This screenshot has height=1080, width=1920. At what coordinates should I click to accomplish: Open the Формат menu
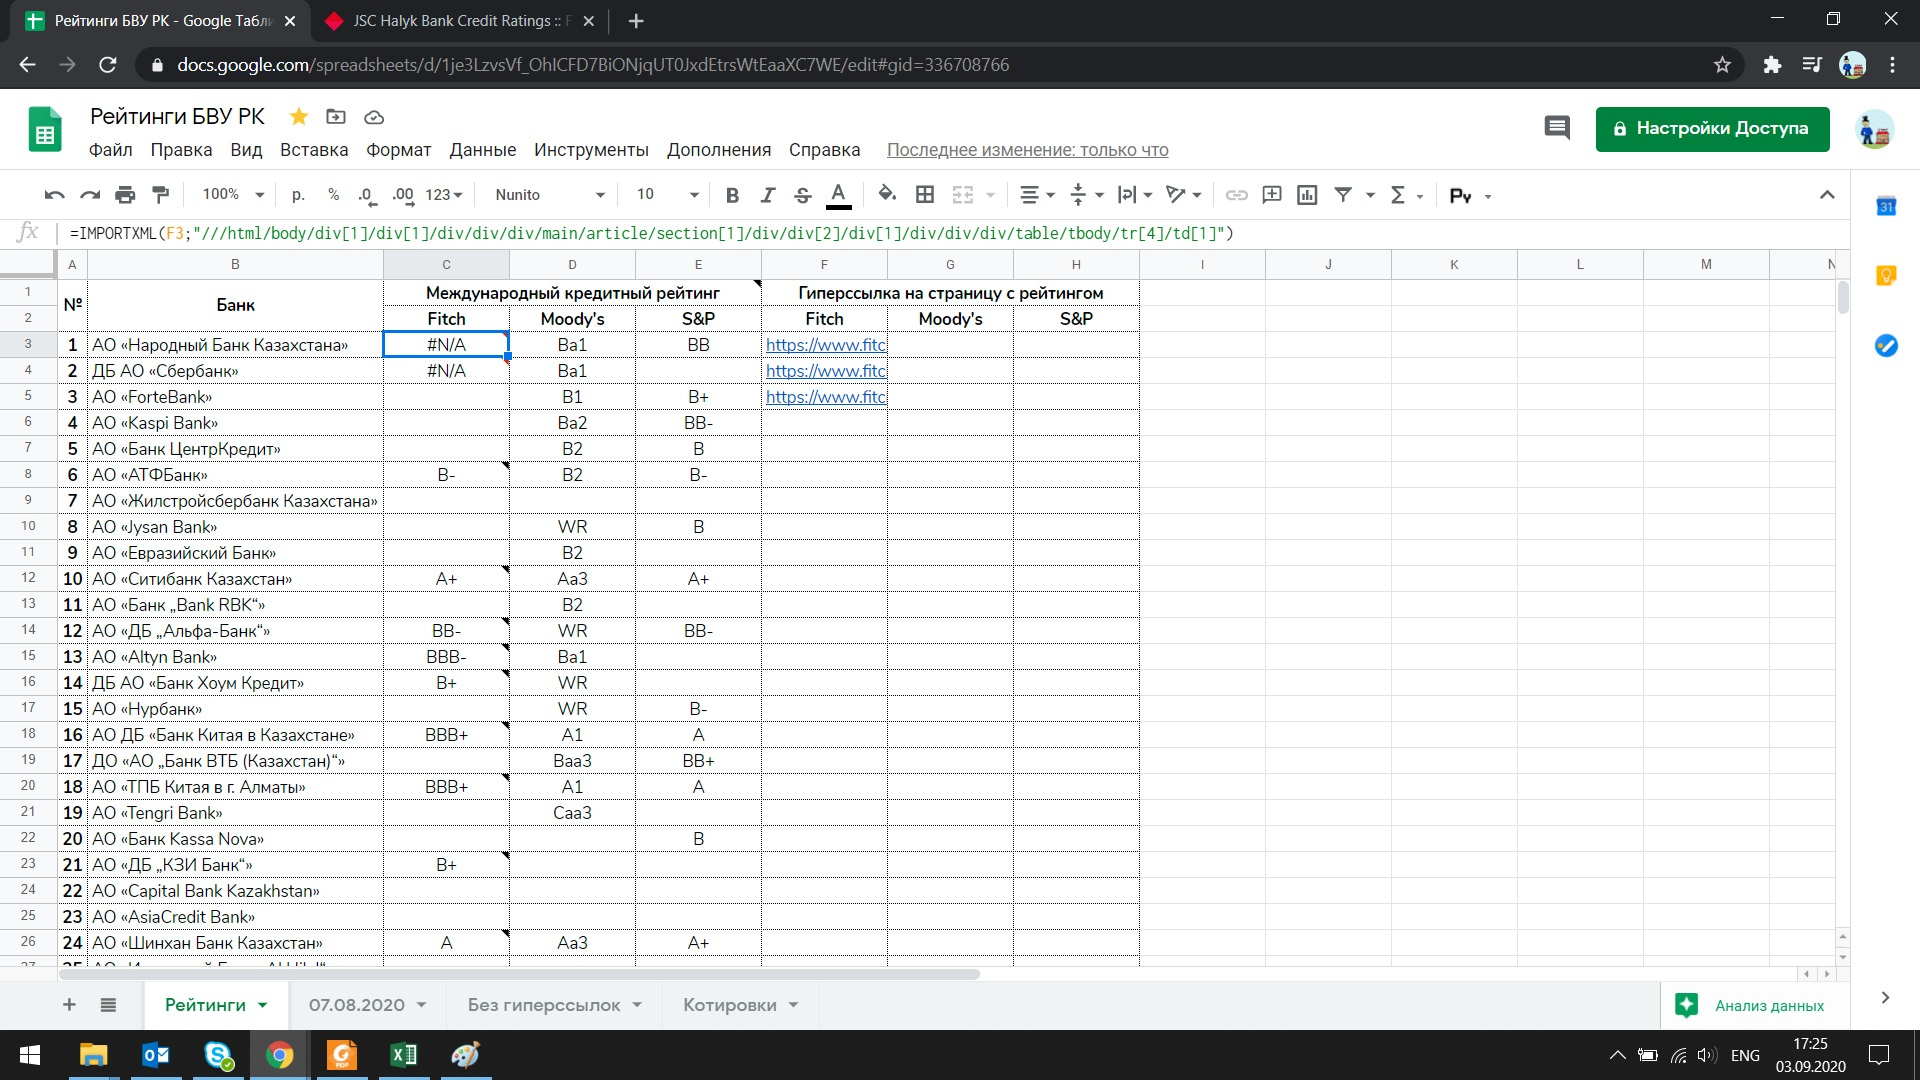point(398,150)
